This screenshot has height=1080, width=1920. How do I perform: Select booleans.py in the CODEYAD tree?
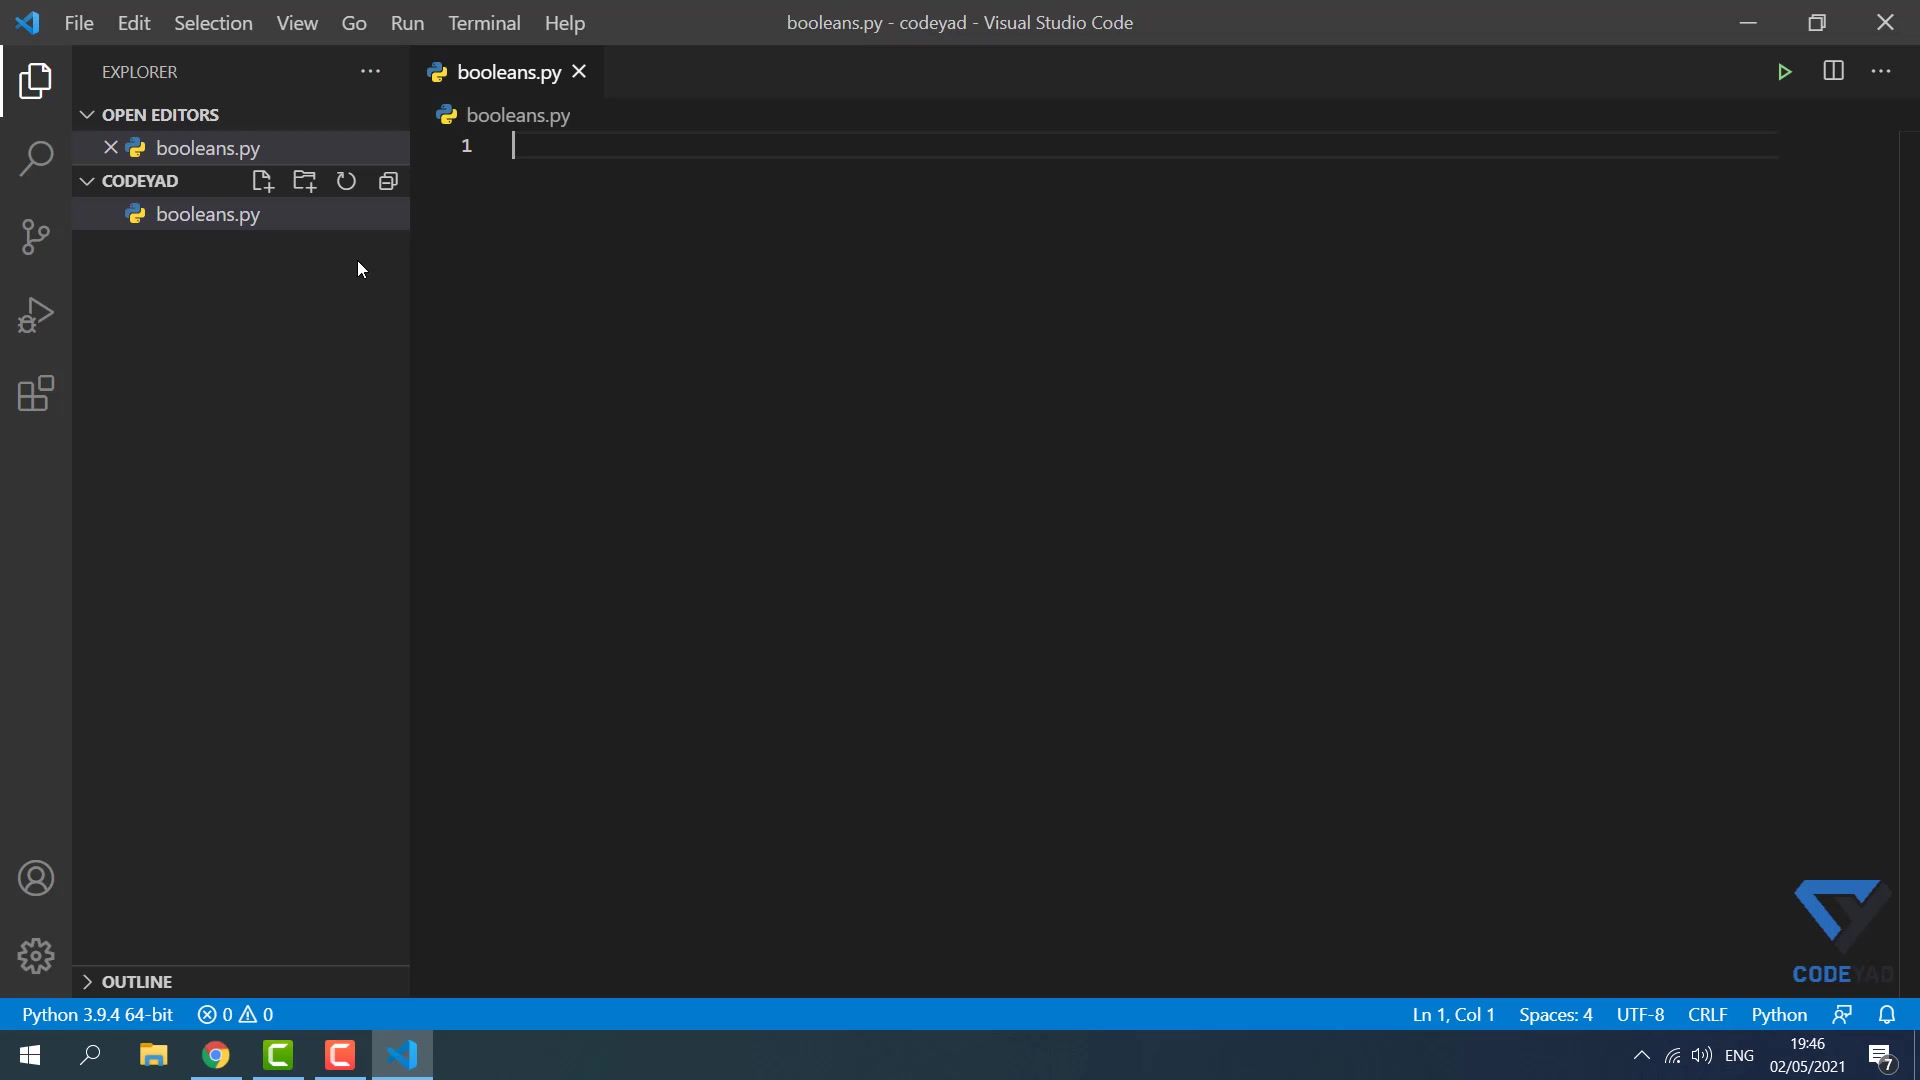click(208, 214)
